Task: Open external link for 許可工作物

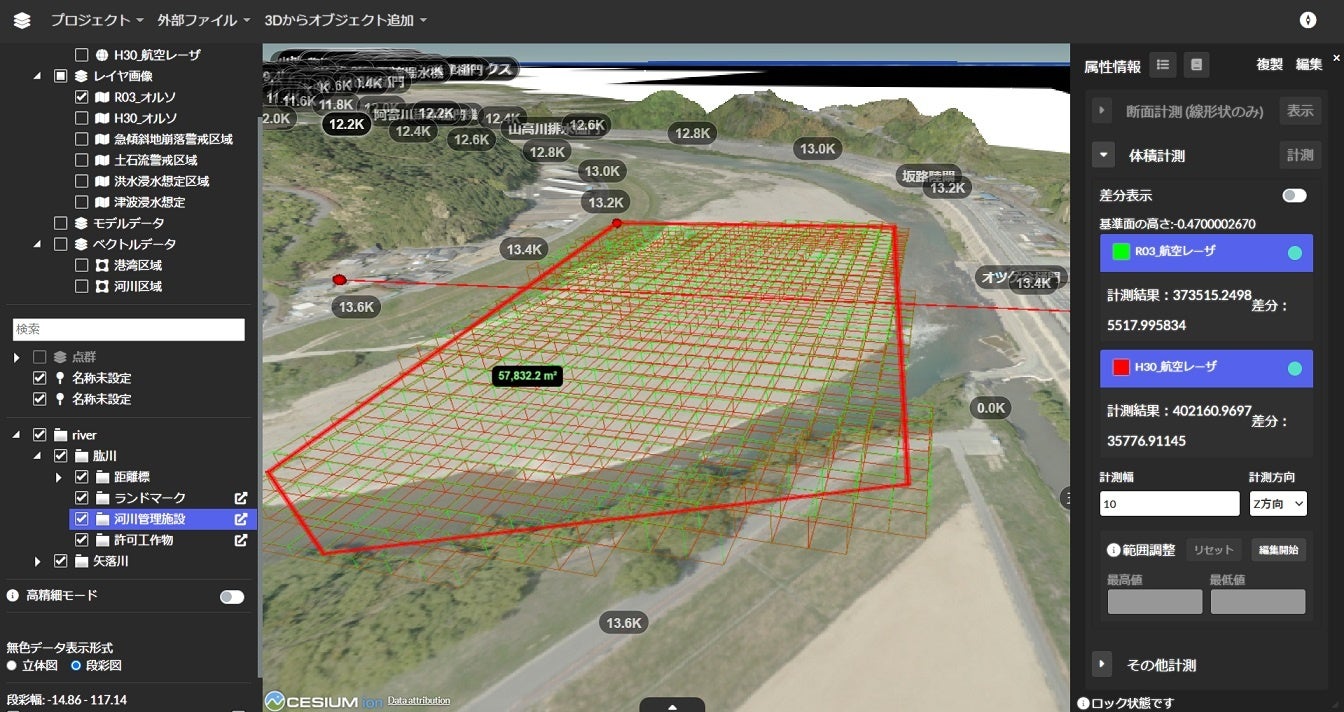Action: click(241, 540)
